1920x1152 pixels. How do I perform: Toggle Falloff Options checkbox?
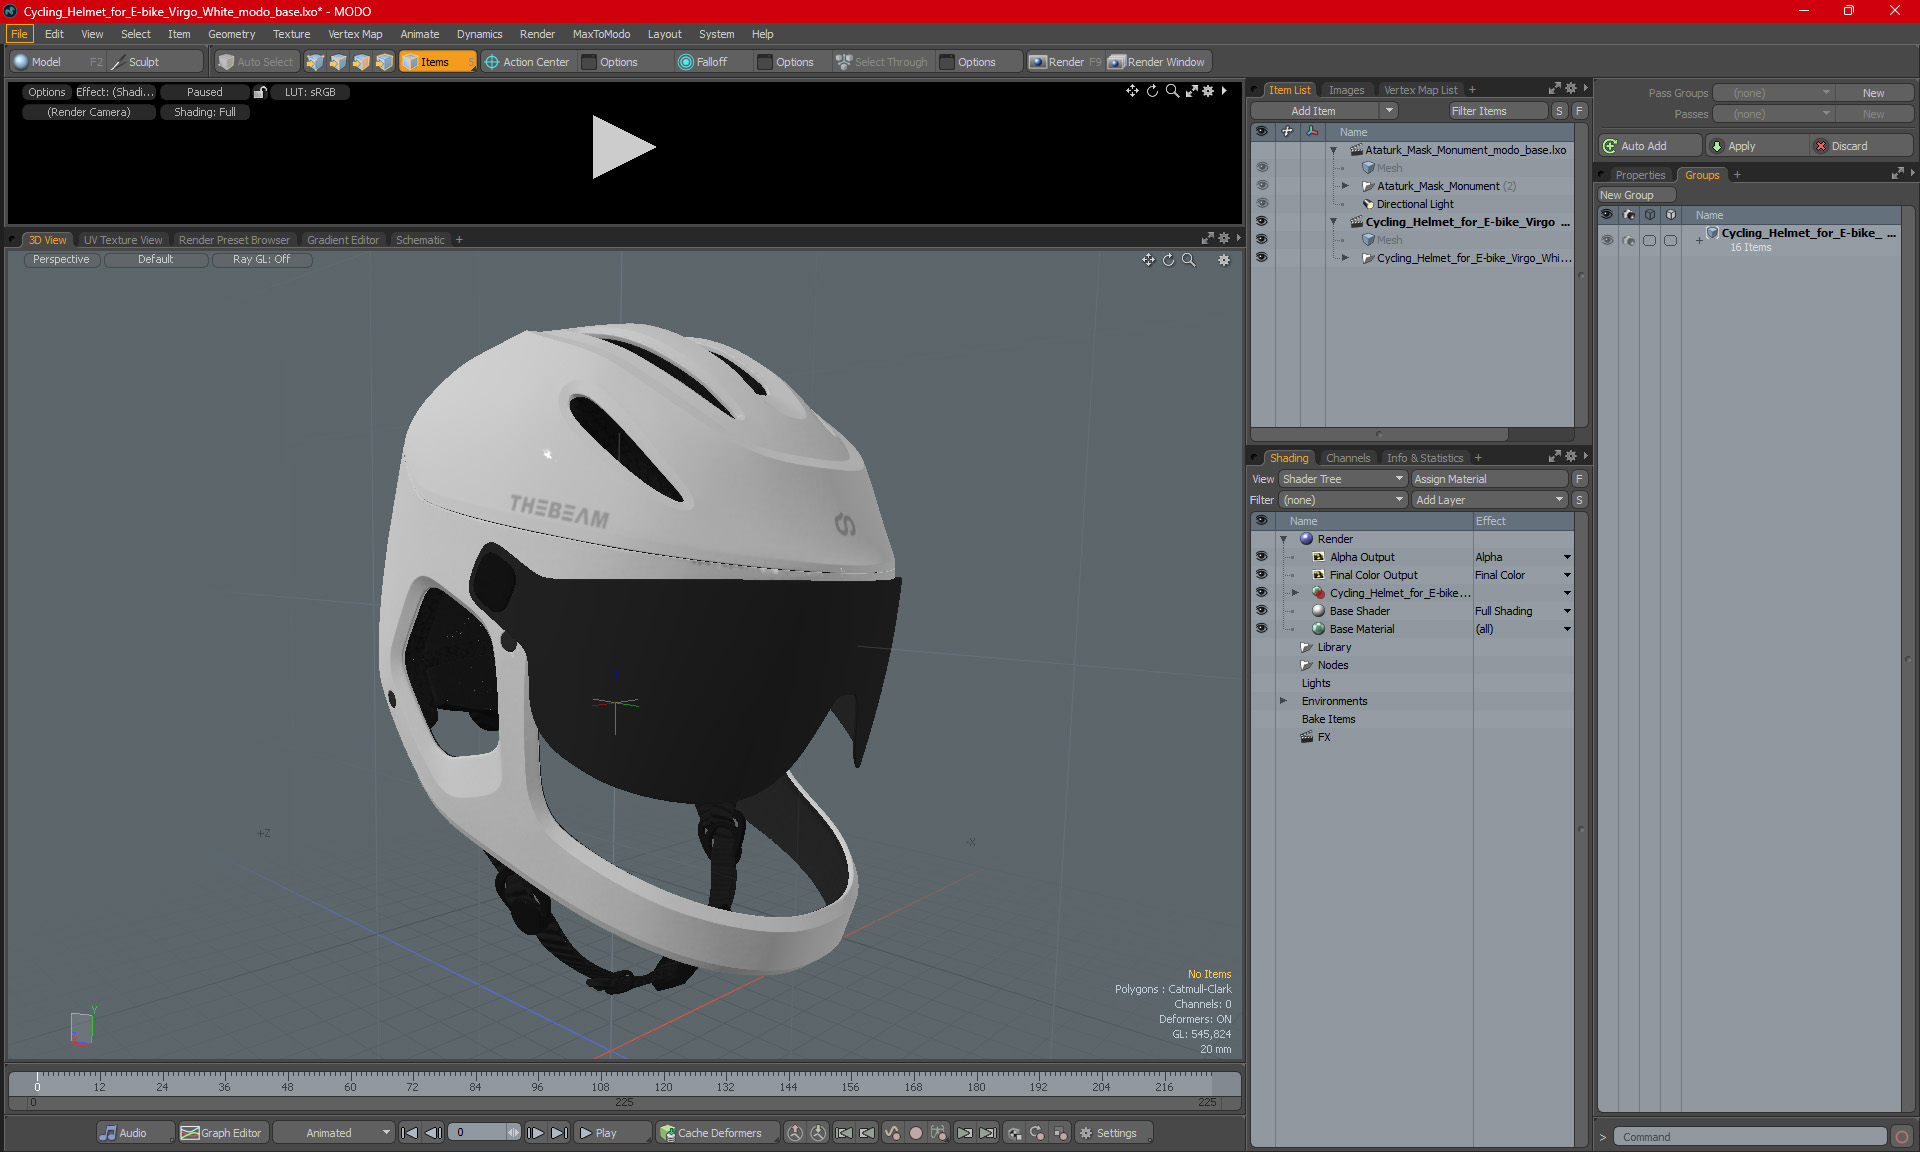pos(765,62)
